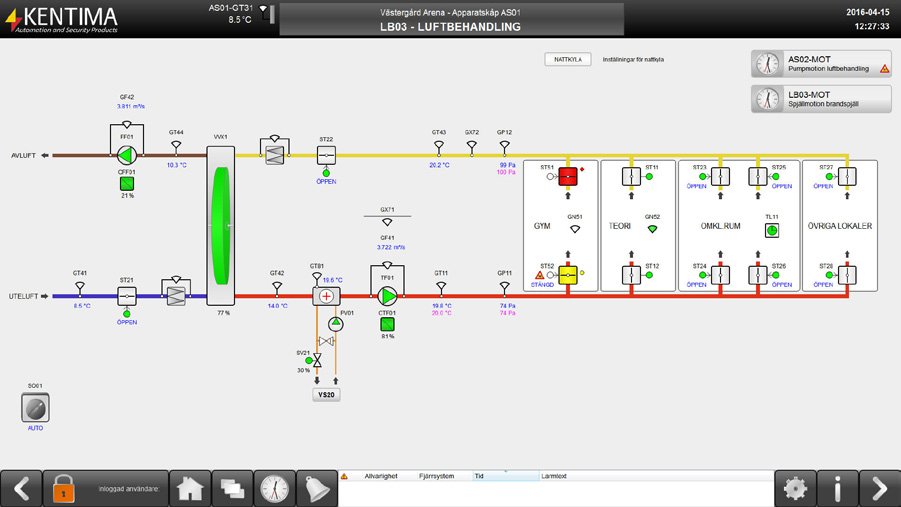This screenshot has width=901, height=507.
Task: Open LB03-MOT fire damper exercise panel
Action: [x=821, y=99]
